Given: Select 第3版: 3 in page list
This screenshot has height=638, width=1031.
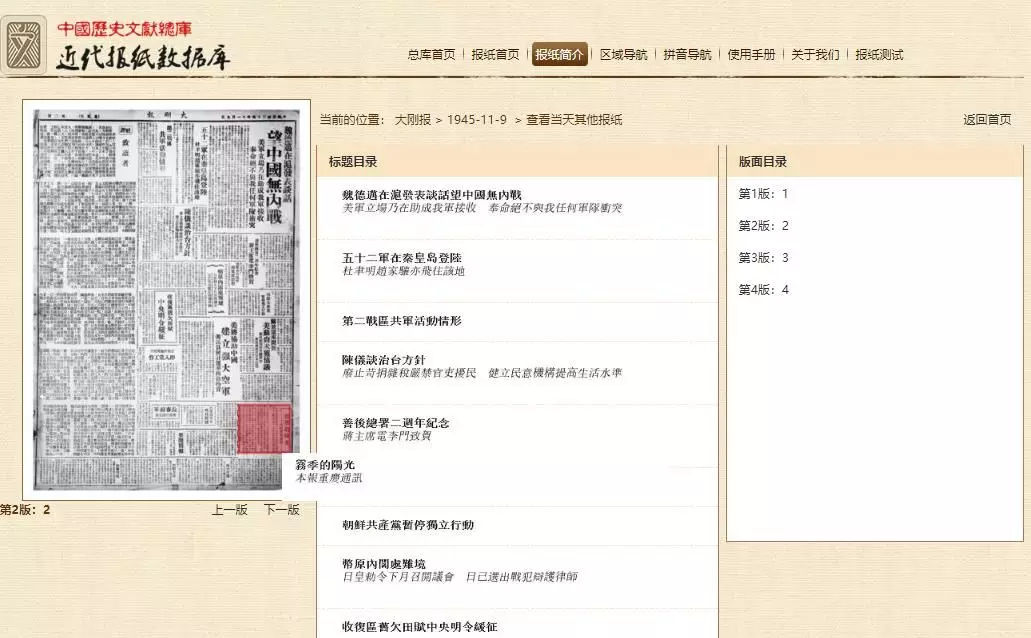Looking at the screenshot, I should click(x=763, y=258).
